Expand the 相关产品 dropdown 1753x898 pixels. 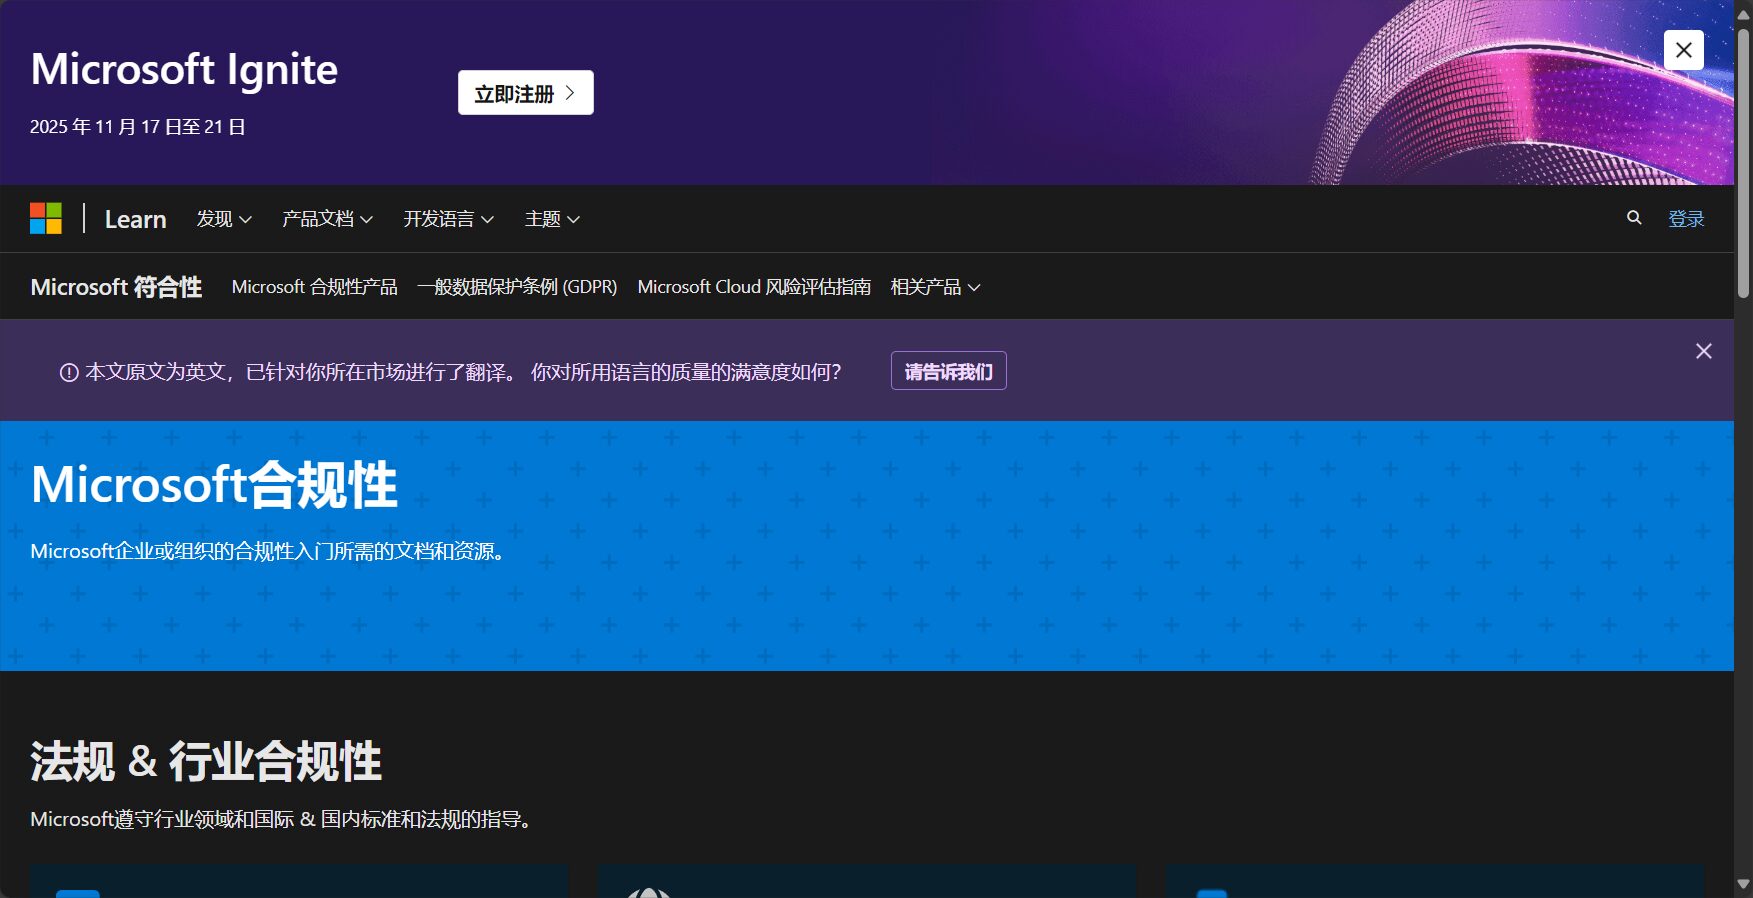tap(936, 287)
